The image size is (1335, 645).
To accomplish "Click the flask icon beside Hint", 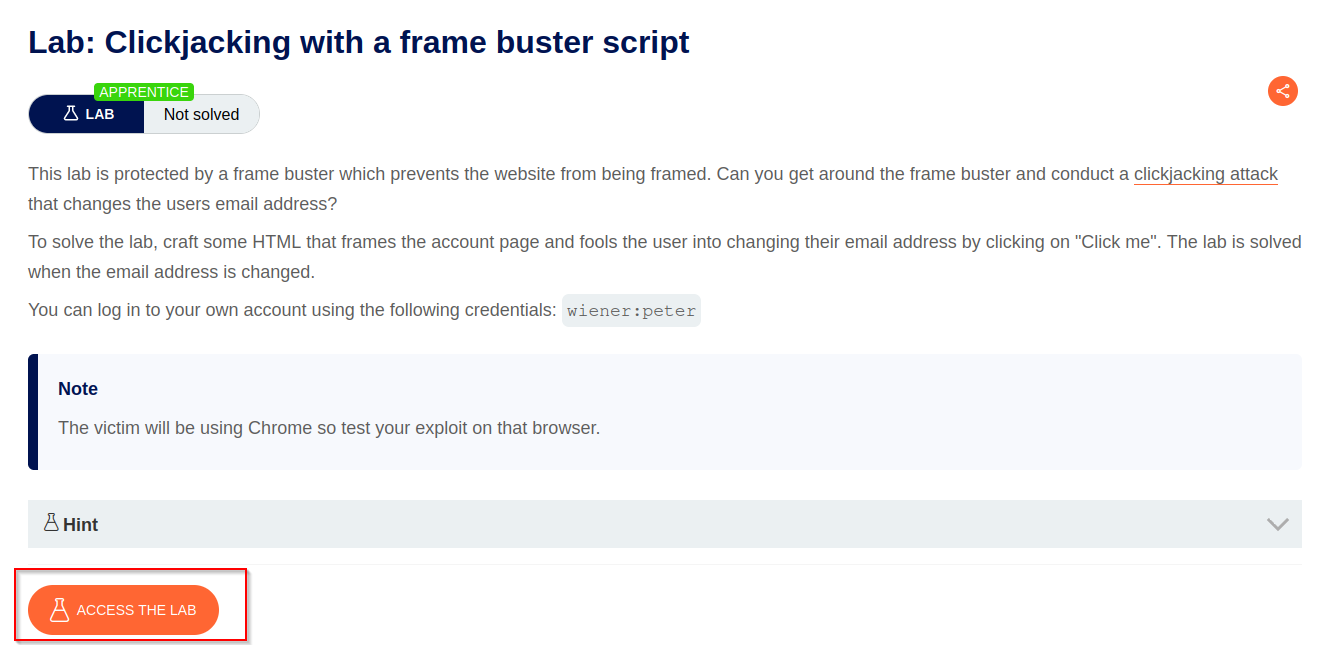I will [x=52, y=523].
